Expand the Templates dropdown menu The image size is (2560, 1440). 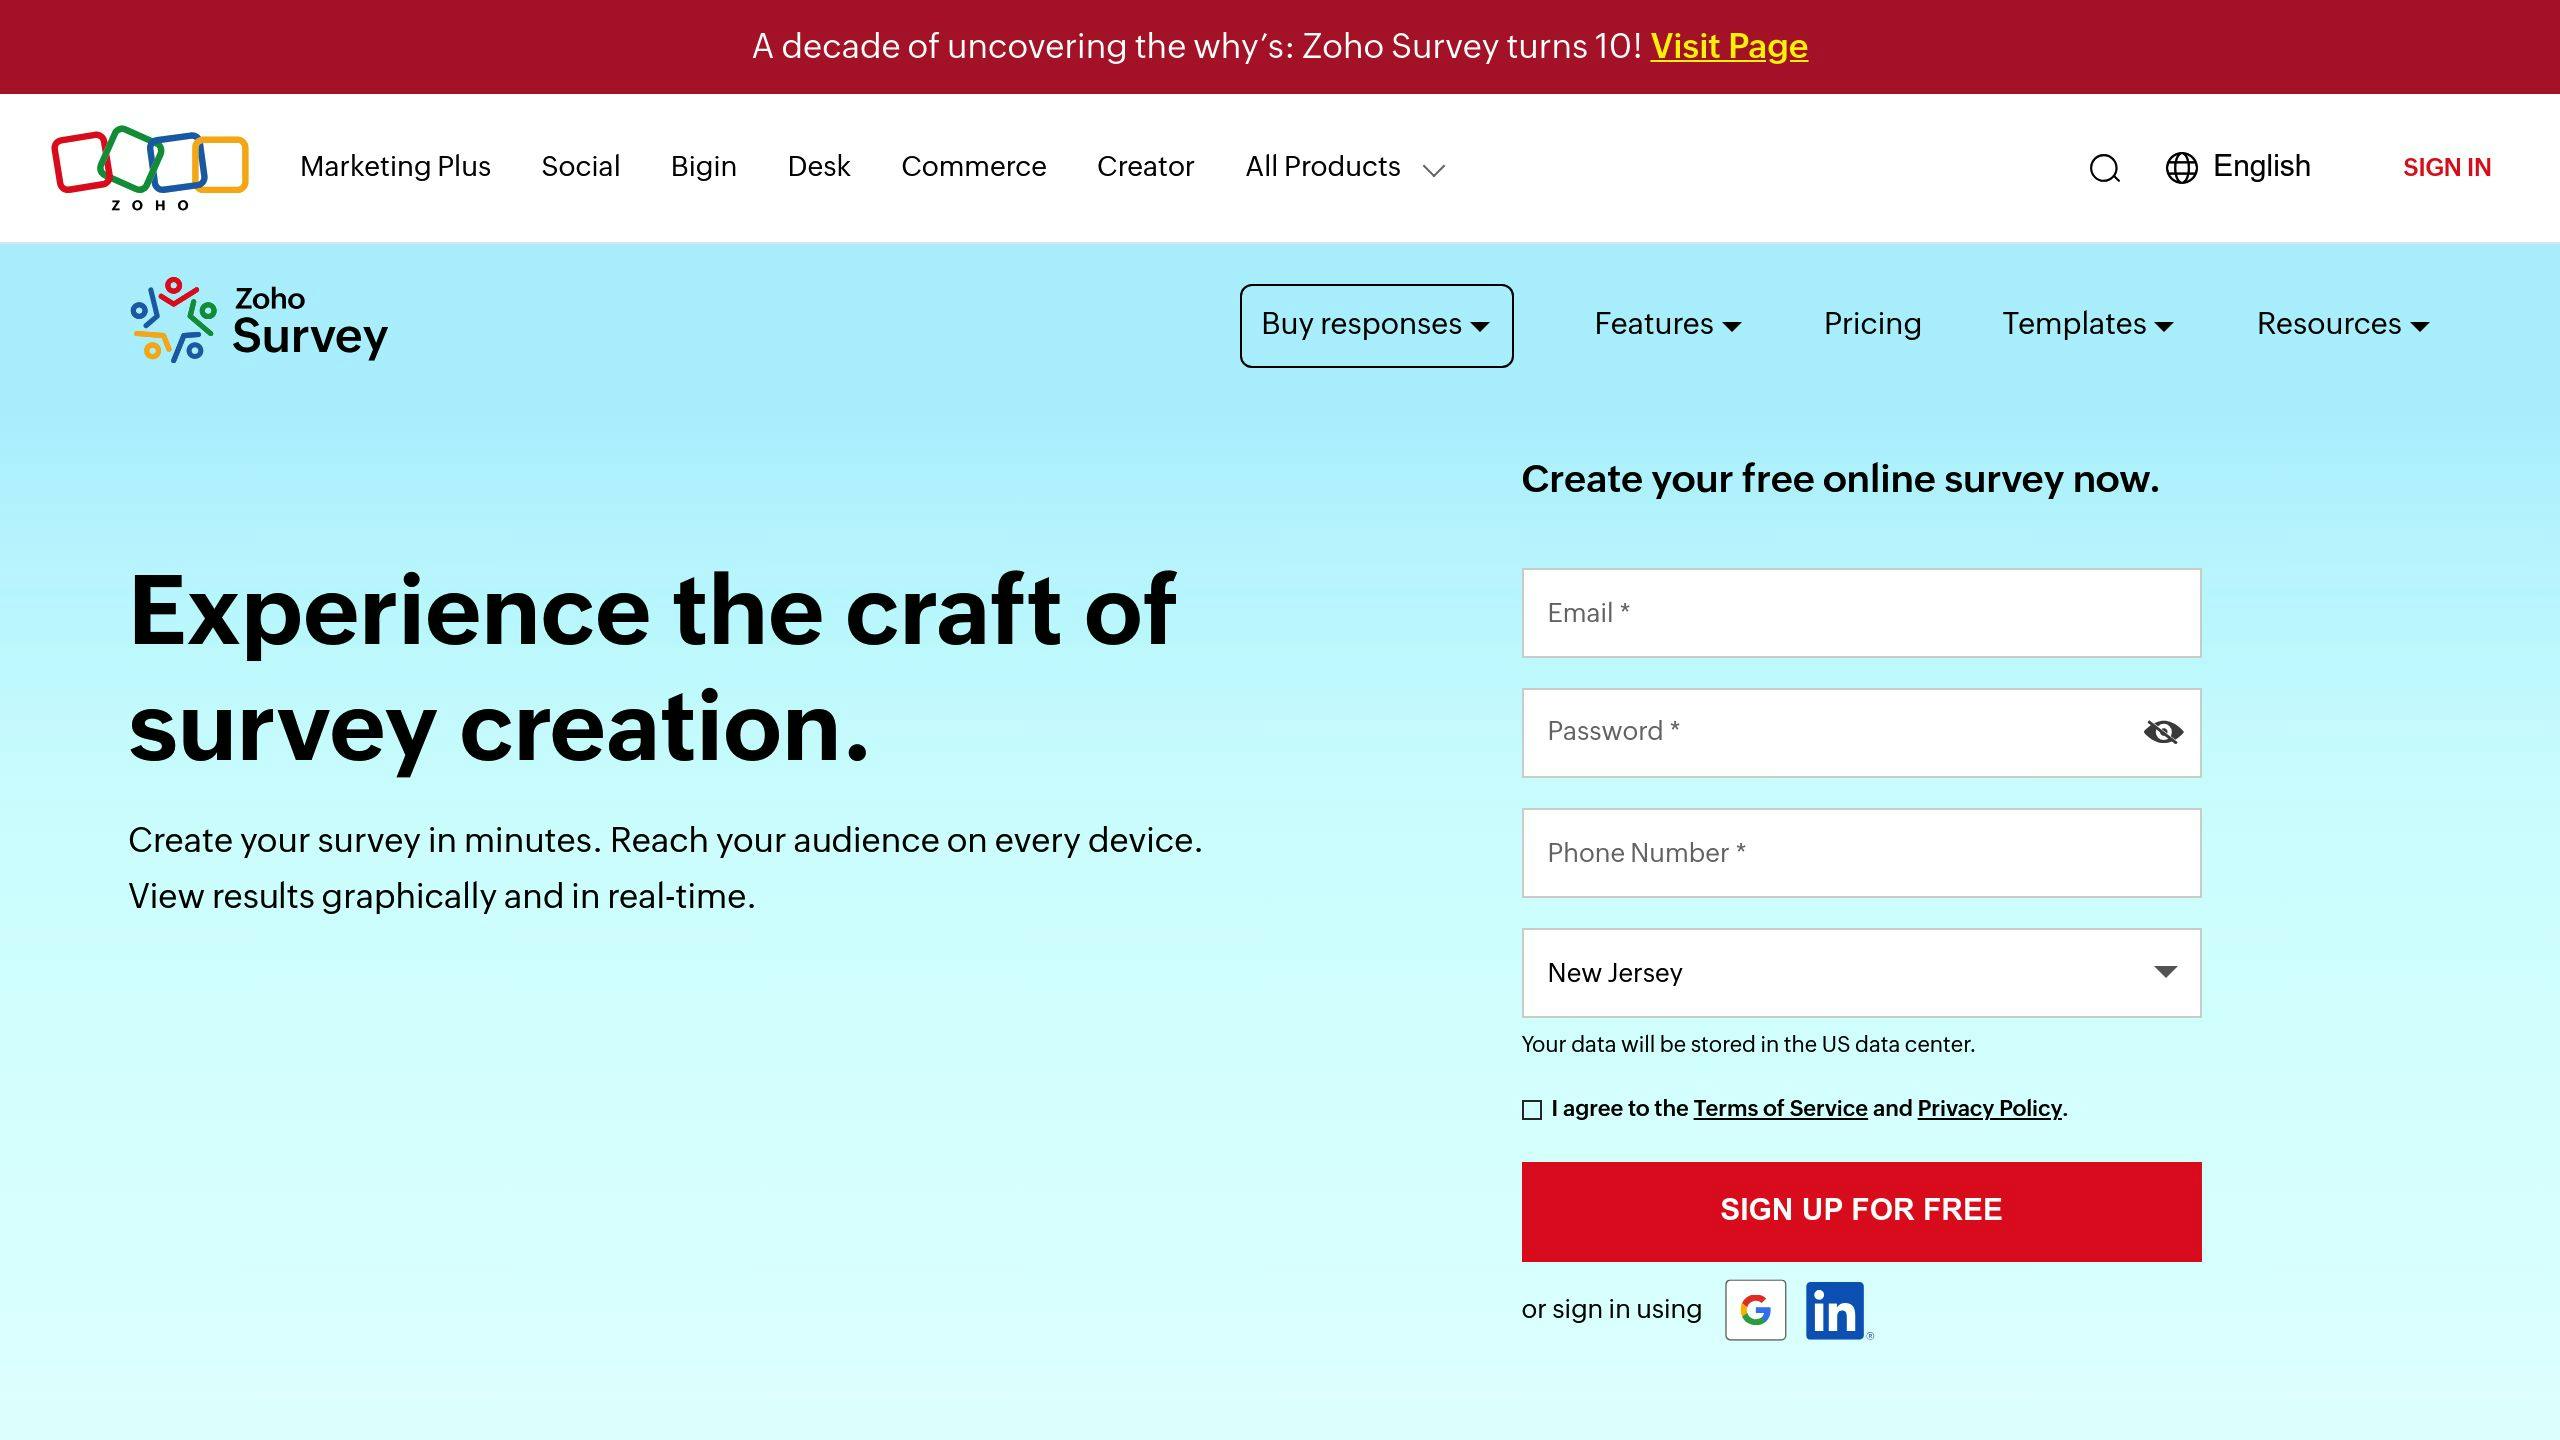pos(2087,324)
